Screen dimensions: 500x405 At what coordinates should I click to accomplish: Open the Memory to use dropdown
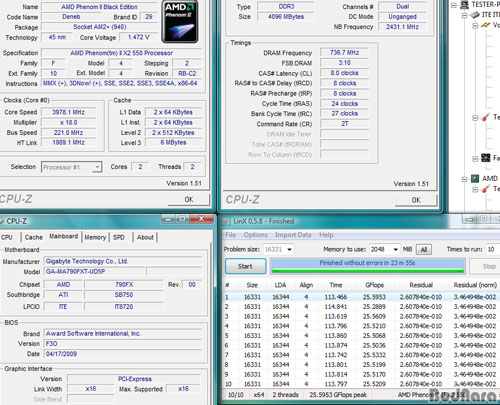click(x=395, y=249)
